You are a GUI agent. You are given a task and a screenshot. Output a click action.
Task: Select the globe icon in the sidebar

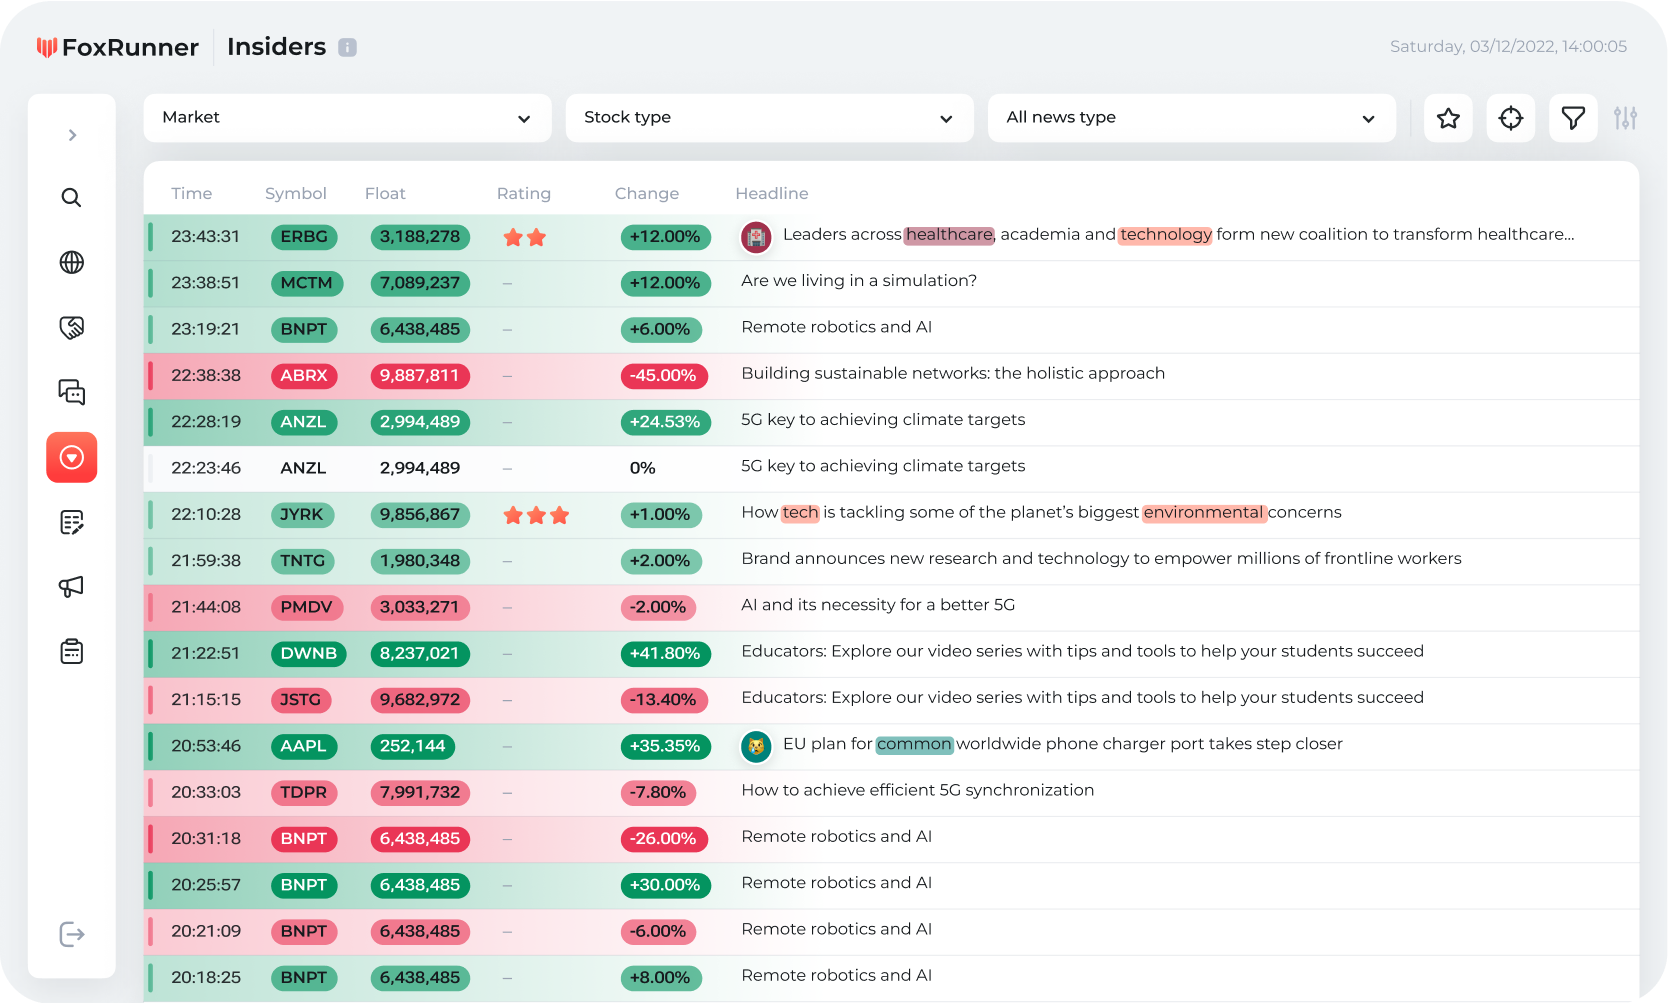71,262
